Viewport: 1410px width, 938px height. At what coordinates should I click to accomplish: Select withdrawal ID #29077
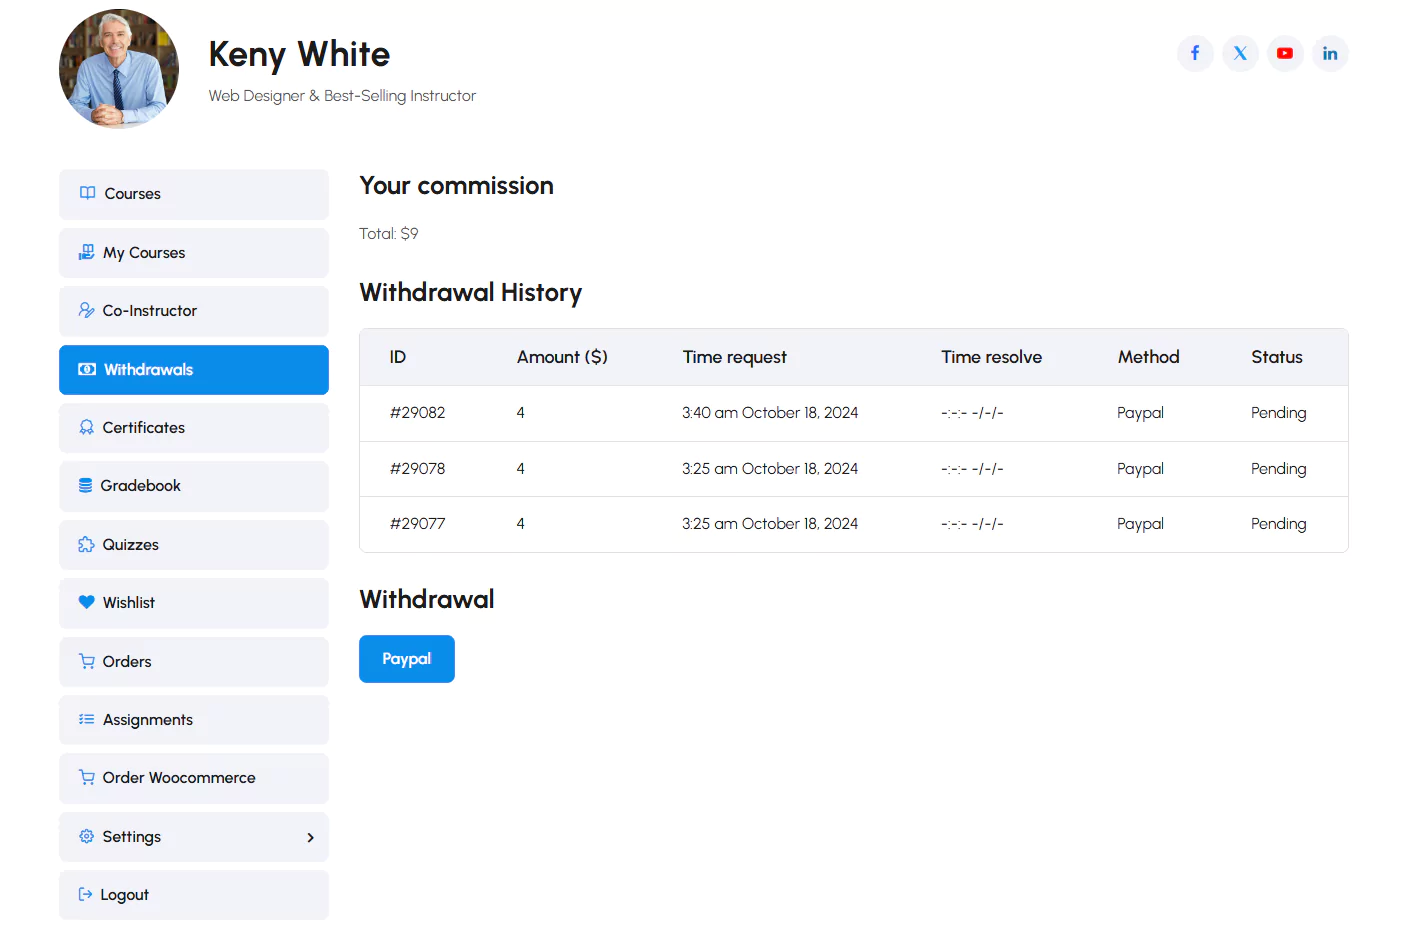pyautogui.click(x=417, y=524)
